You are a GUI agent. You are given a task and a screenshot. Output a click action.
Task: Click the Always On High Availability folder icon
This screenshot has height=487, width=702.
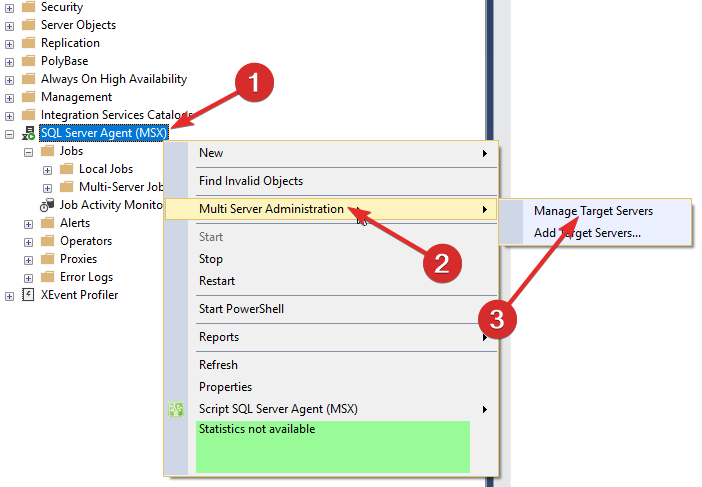click(x=29, y=79)
